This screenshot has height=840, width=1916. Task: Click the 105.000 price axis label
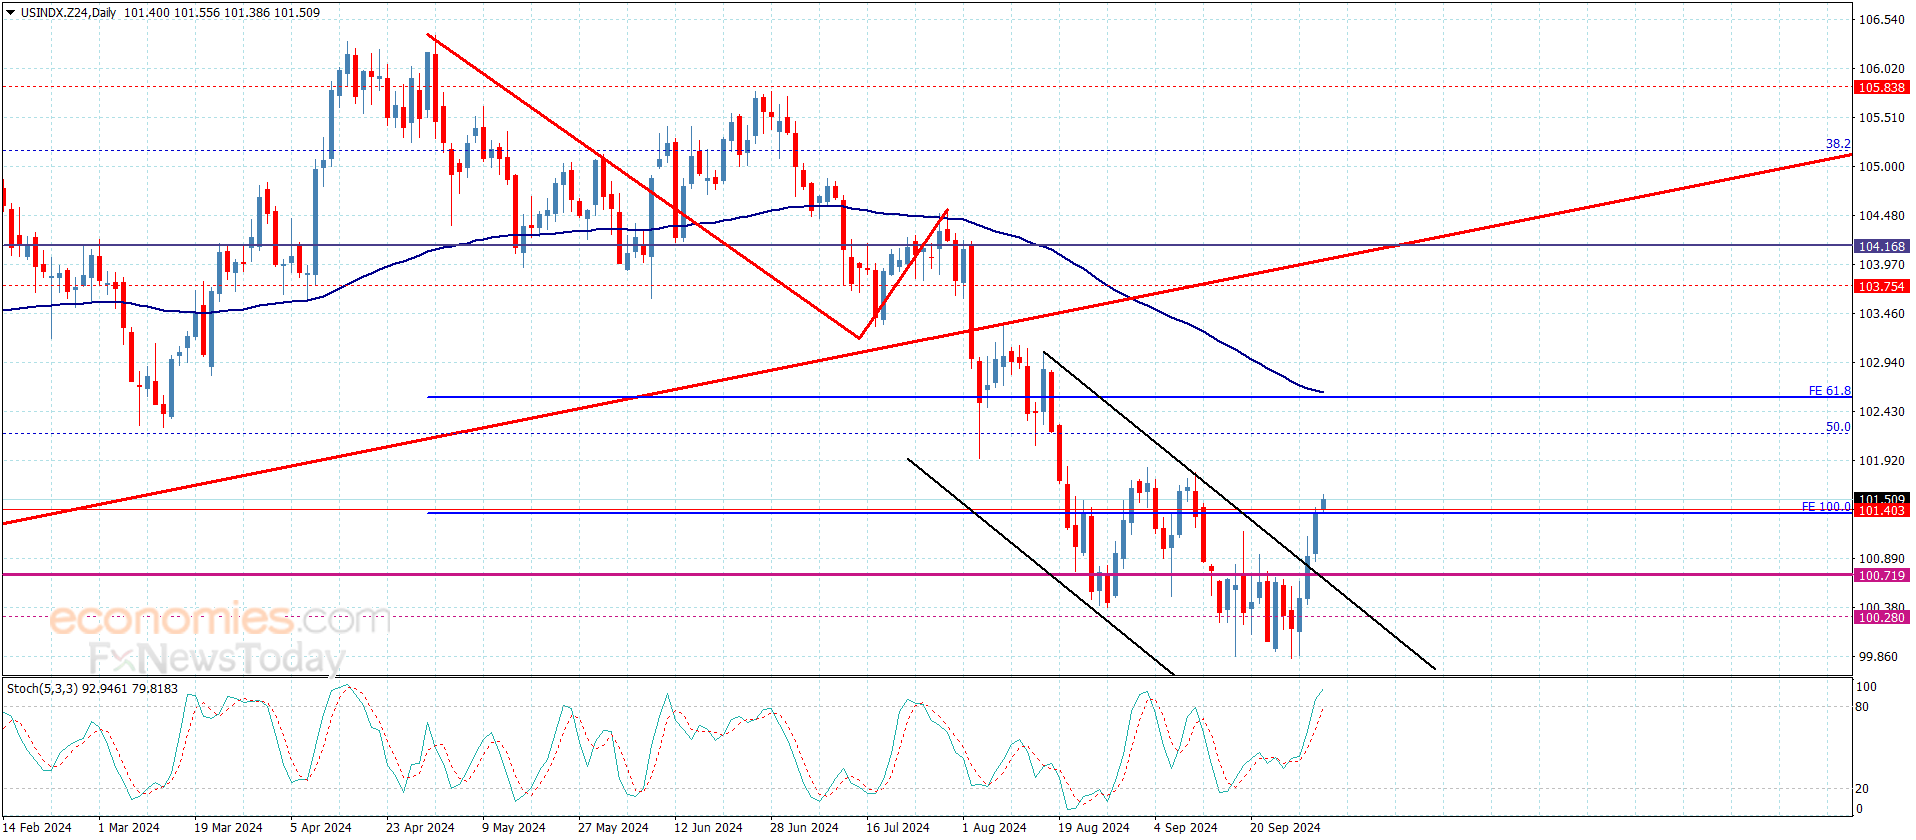click(x=1881, y=166)
